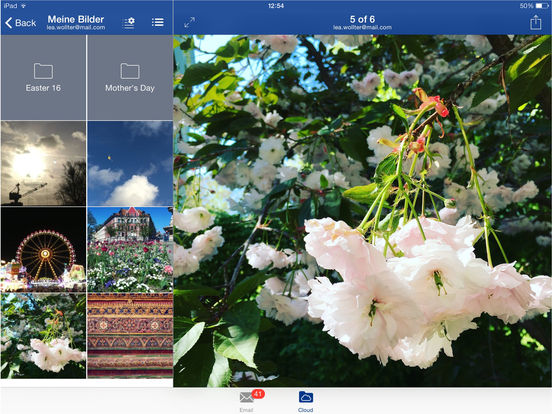The height and width of the screenshot is (414, 552).
Task: Select the sun and crane thumbnail
Action: [43, 163]
